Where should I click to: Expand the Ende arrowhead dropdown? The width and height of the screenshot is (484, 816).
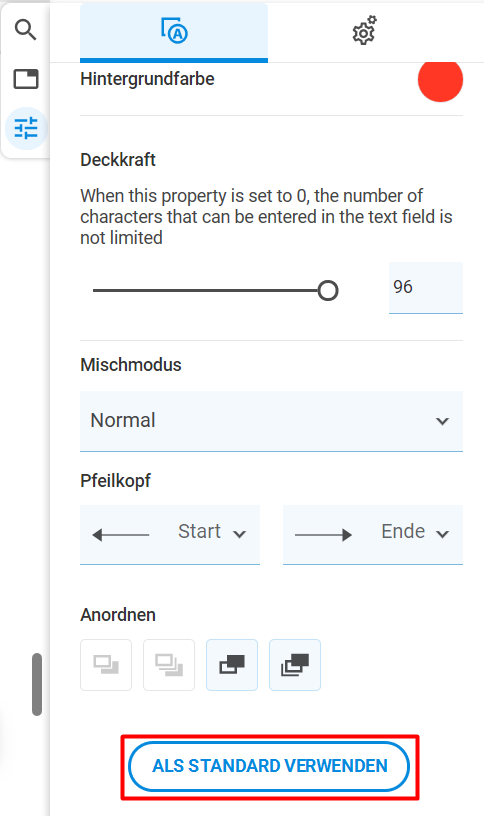click(x=373, y=534)
